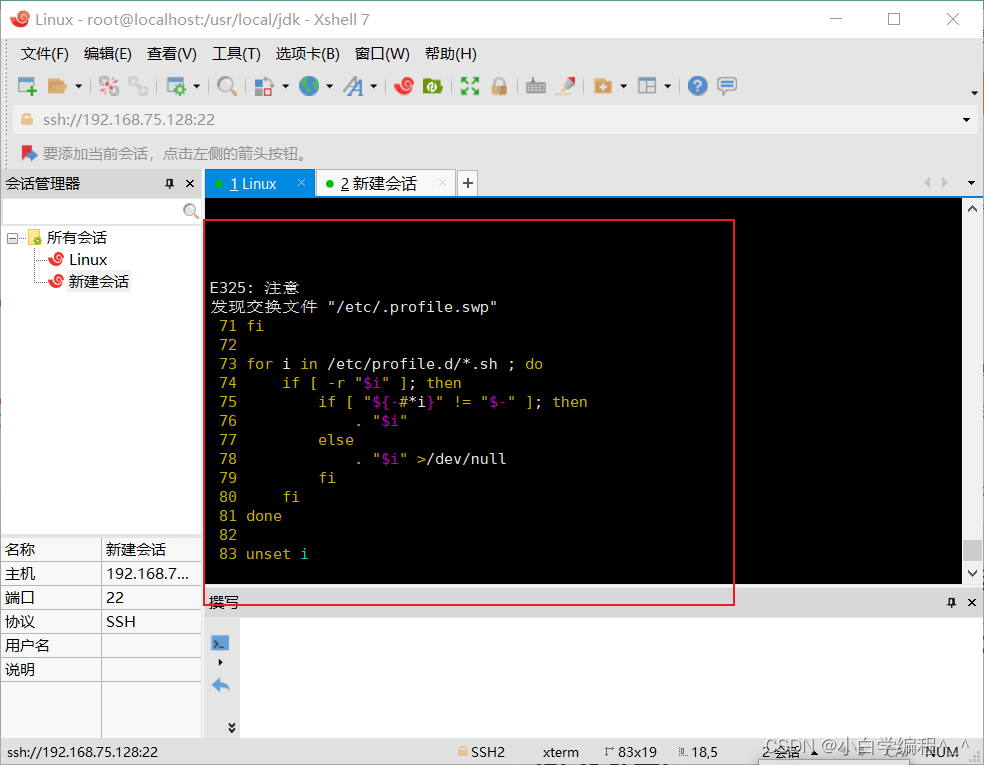Screen dimensions: 984x765
Task: Expand the compose pane double chevron
Action: point(232,727)
